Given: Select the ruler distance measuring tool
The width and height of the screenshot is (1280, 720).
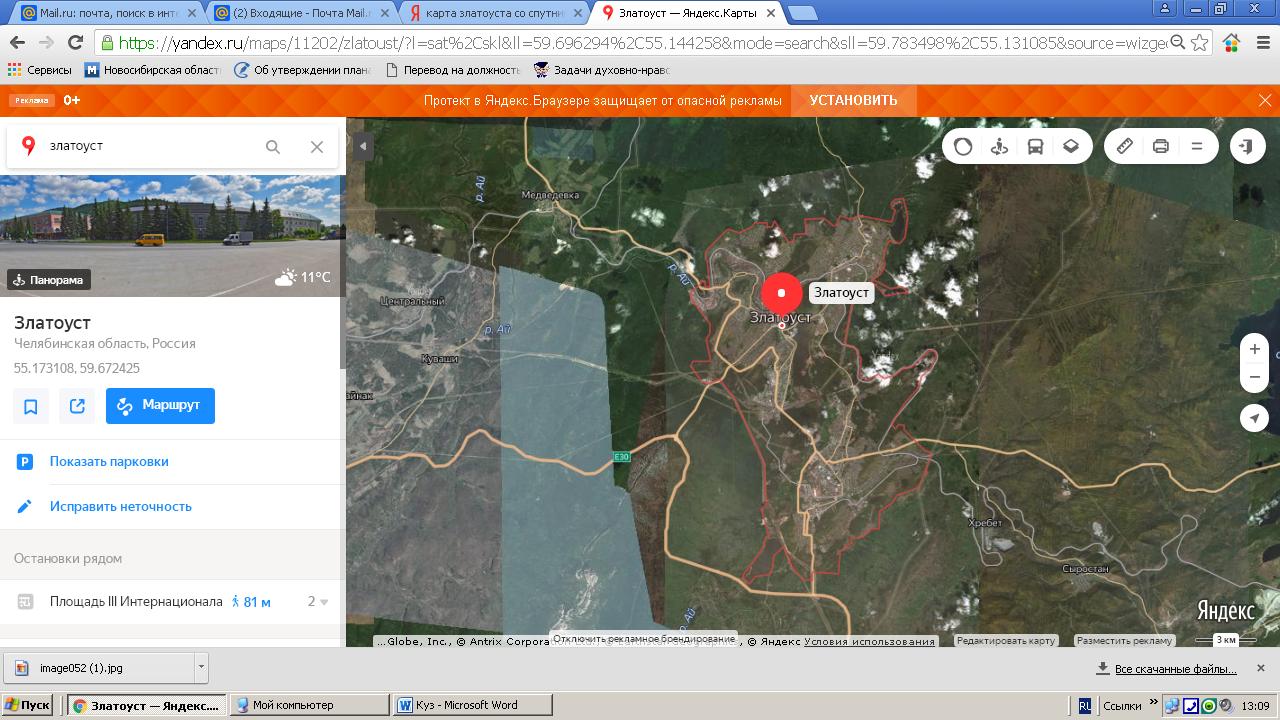Looking at the screenshot, I should [x=1125, y=146].
